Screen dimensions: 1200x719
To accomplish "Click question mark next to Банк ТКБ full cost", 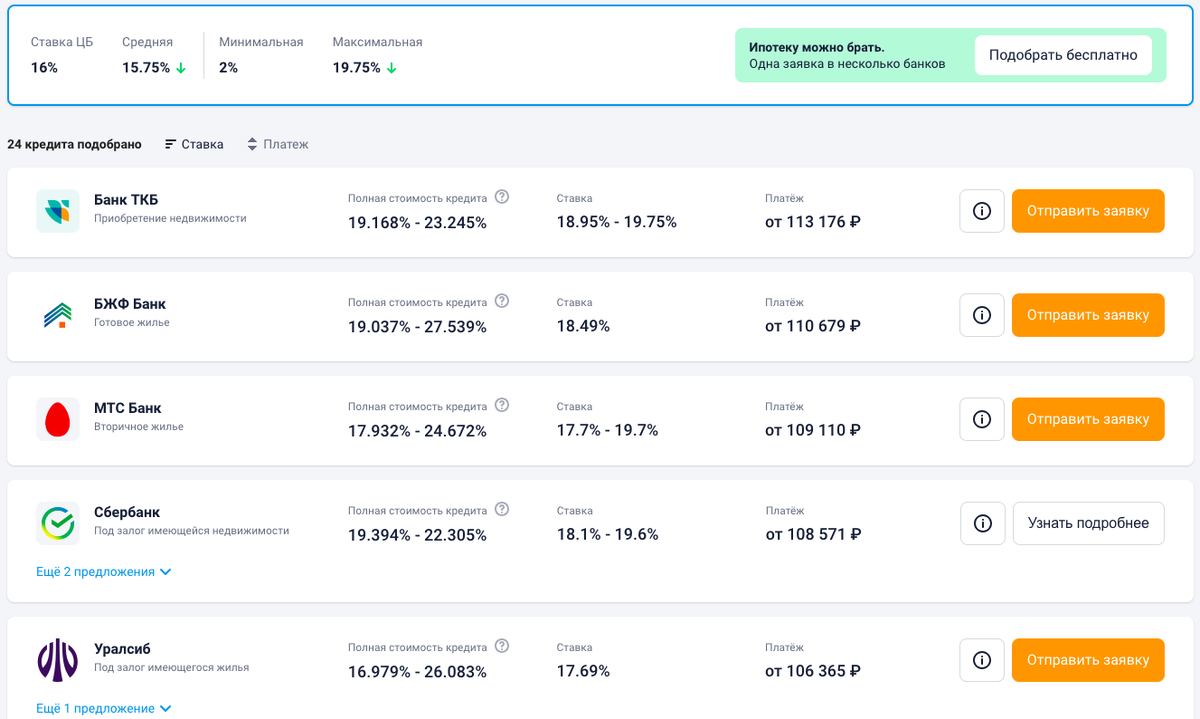I will [x=502, y=197].
